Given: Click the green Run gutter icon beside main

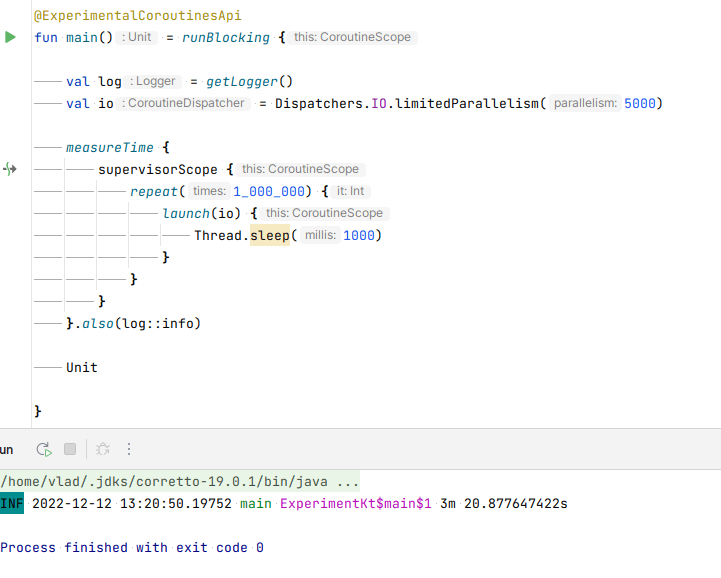Looking at the screenshot, I should click(10, 37).
